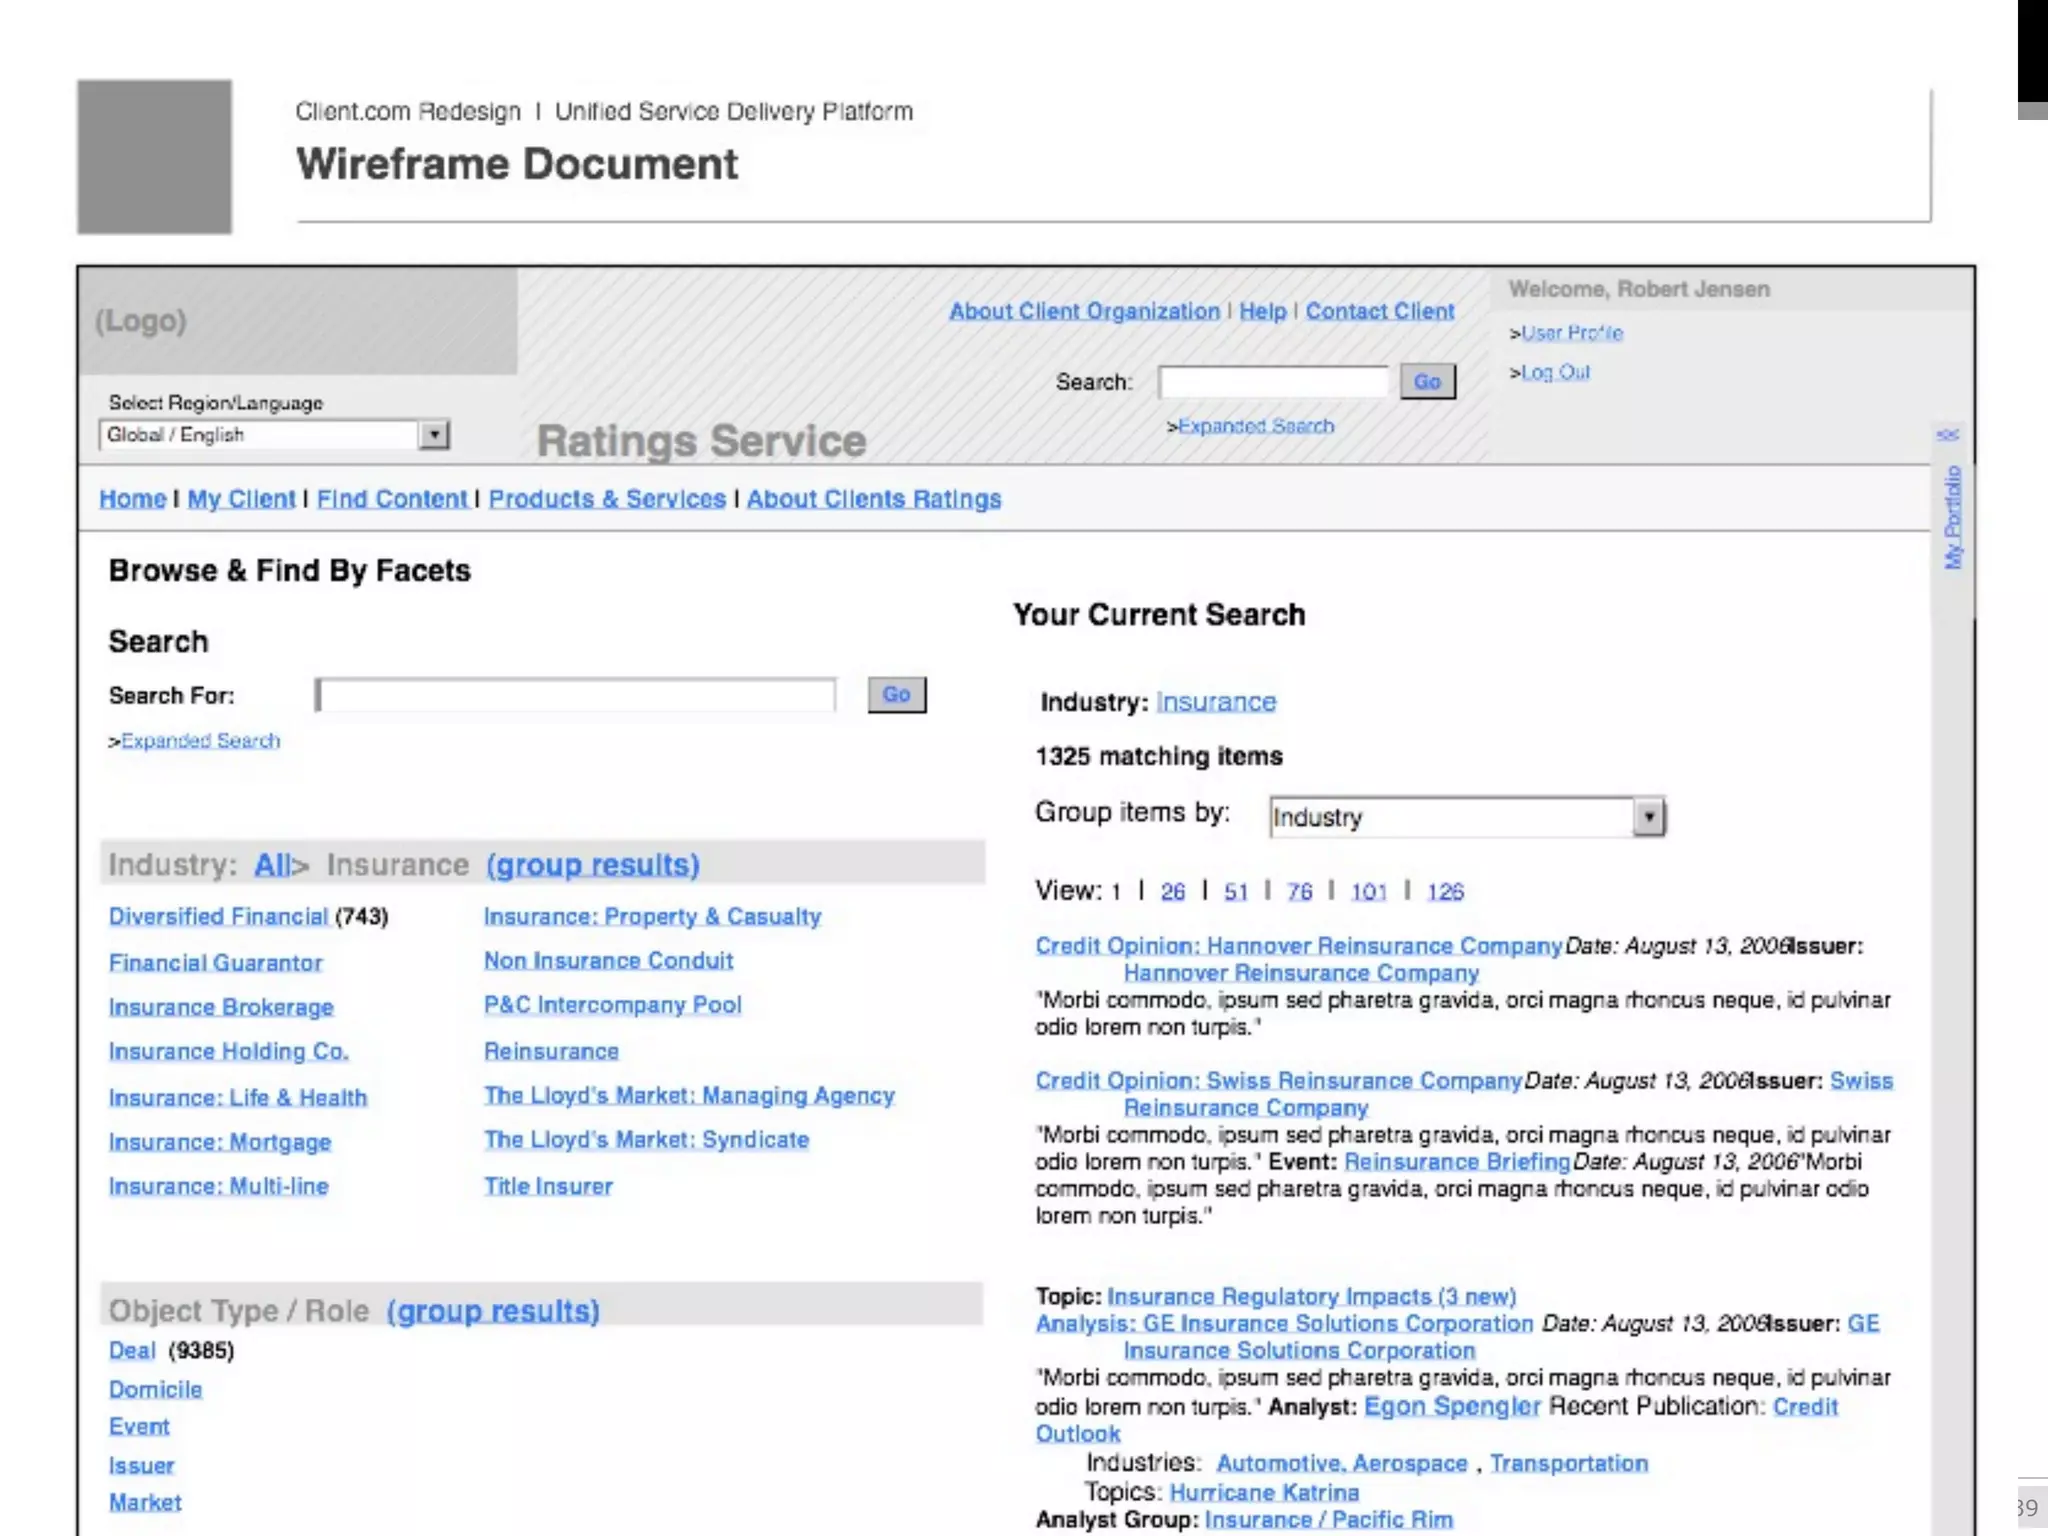Open the My Portfolio vertical tab
Viewport: 2048px width, 1536px height.
[x=1952, y=518]
